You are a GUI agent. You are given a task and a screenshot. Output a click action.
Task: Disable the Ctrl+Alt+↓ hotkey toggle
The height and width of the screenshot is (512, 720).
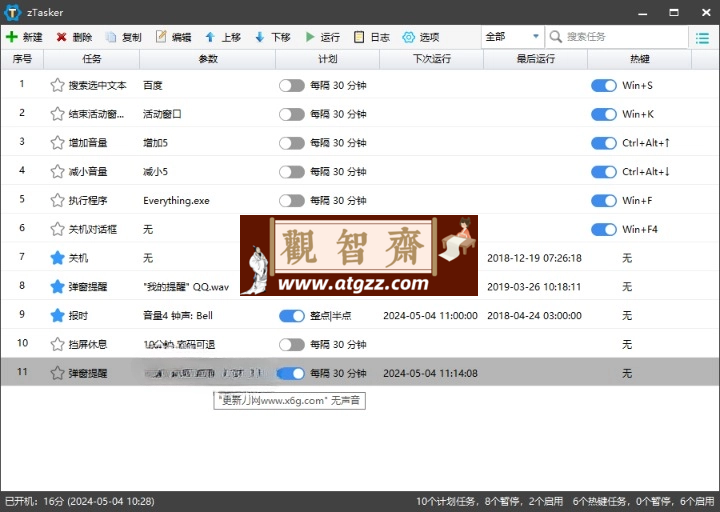(x=604, y=172)
